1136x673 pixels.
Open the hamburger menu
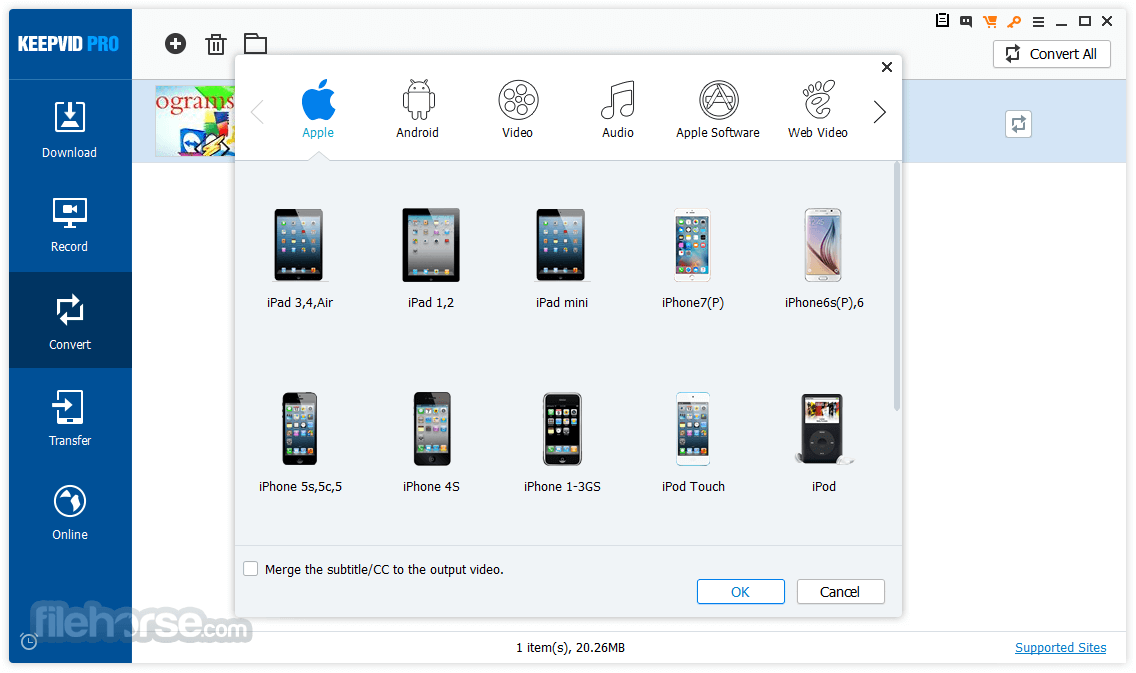click(x=1038, y=20)
